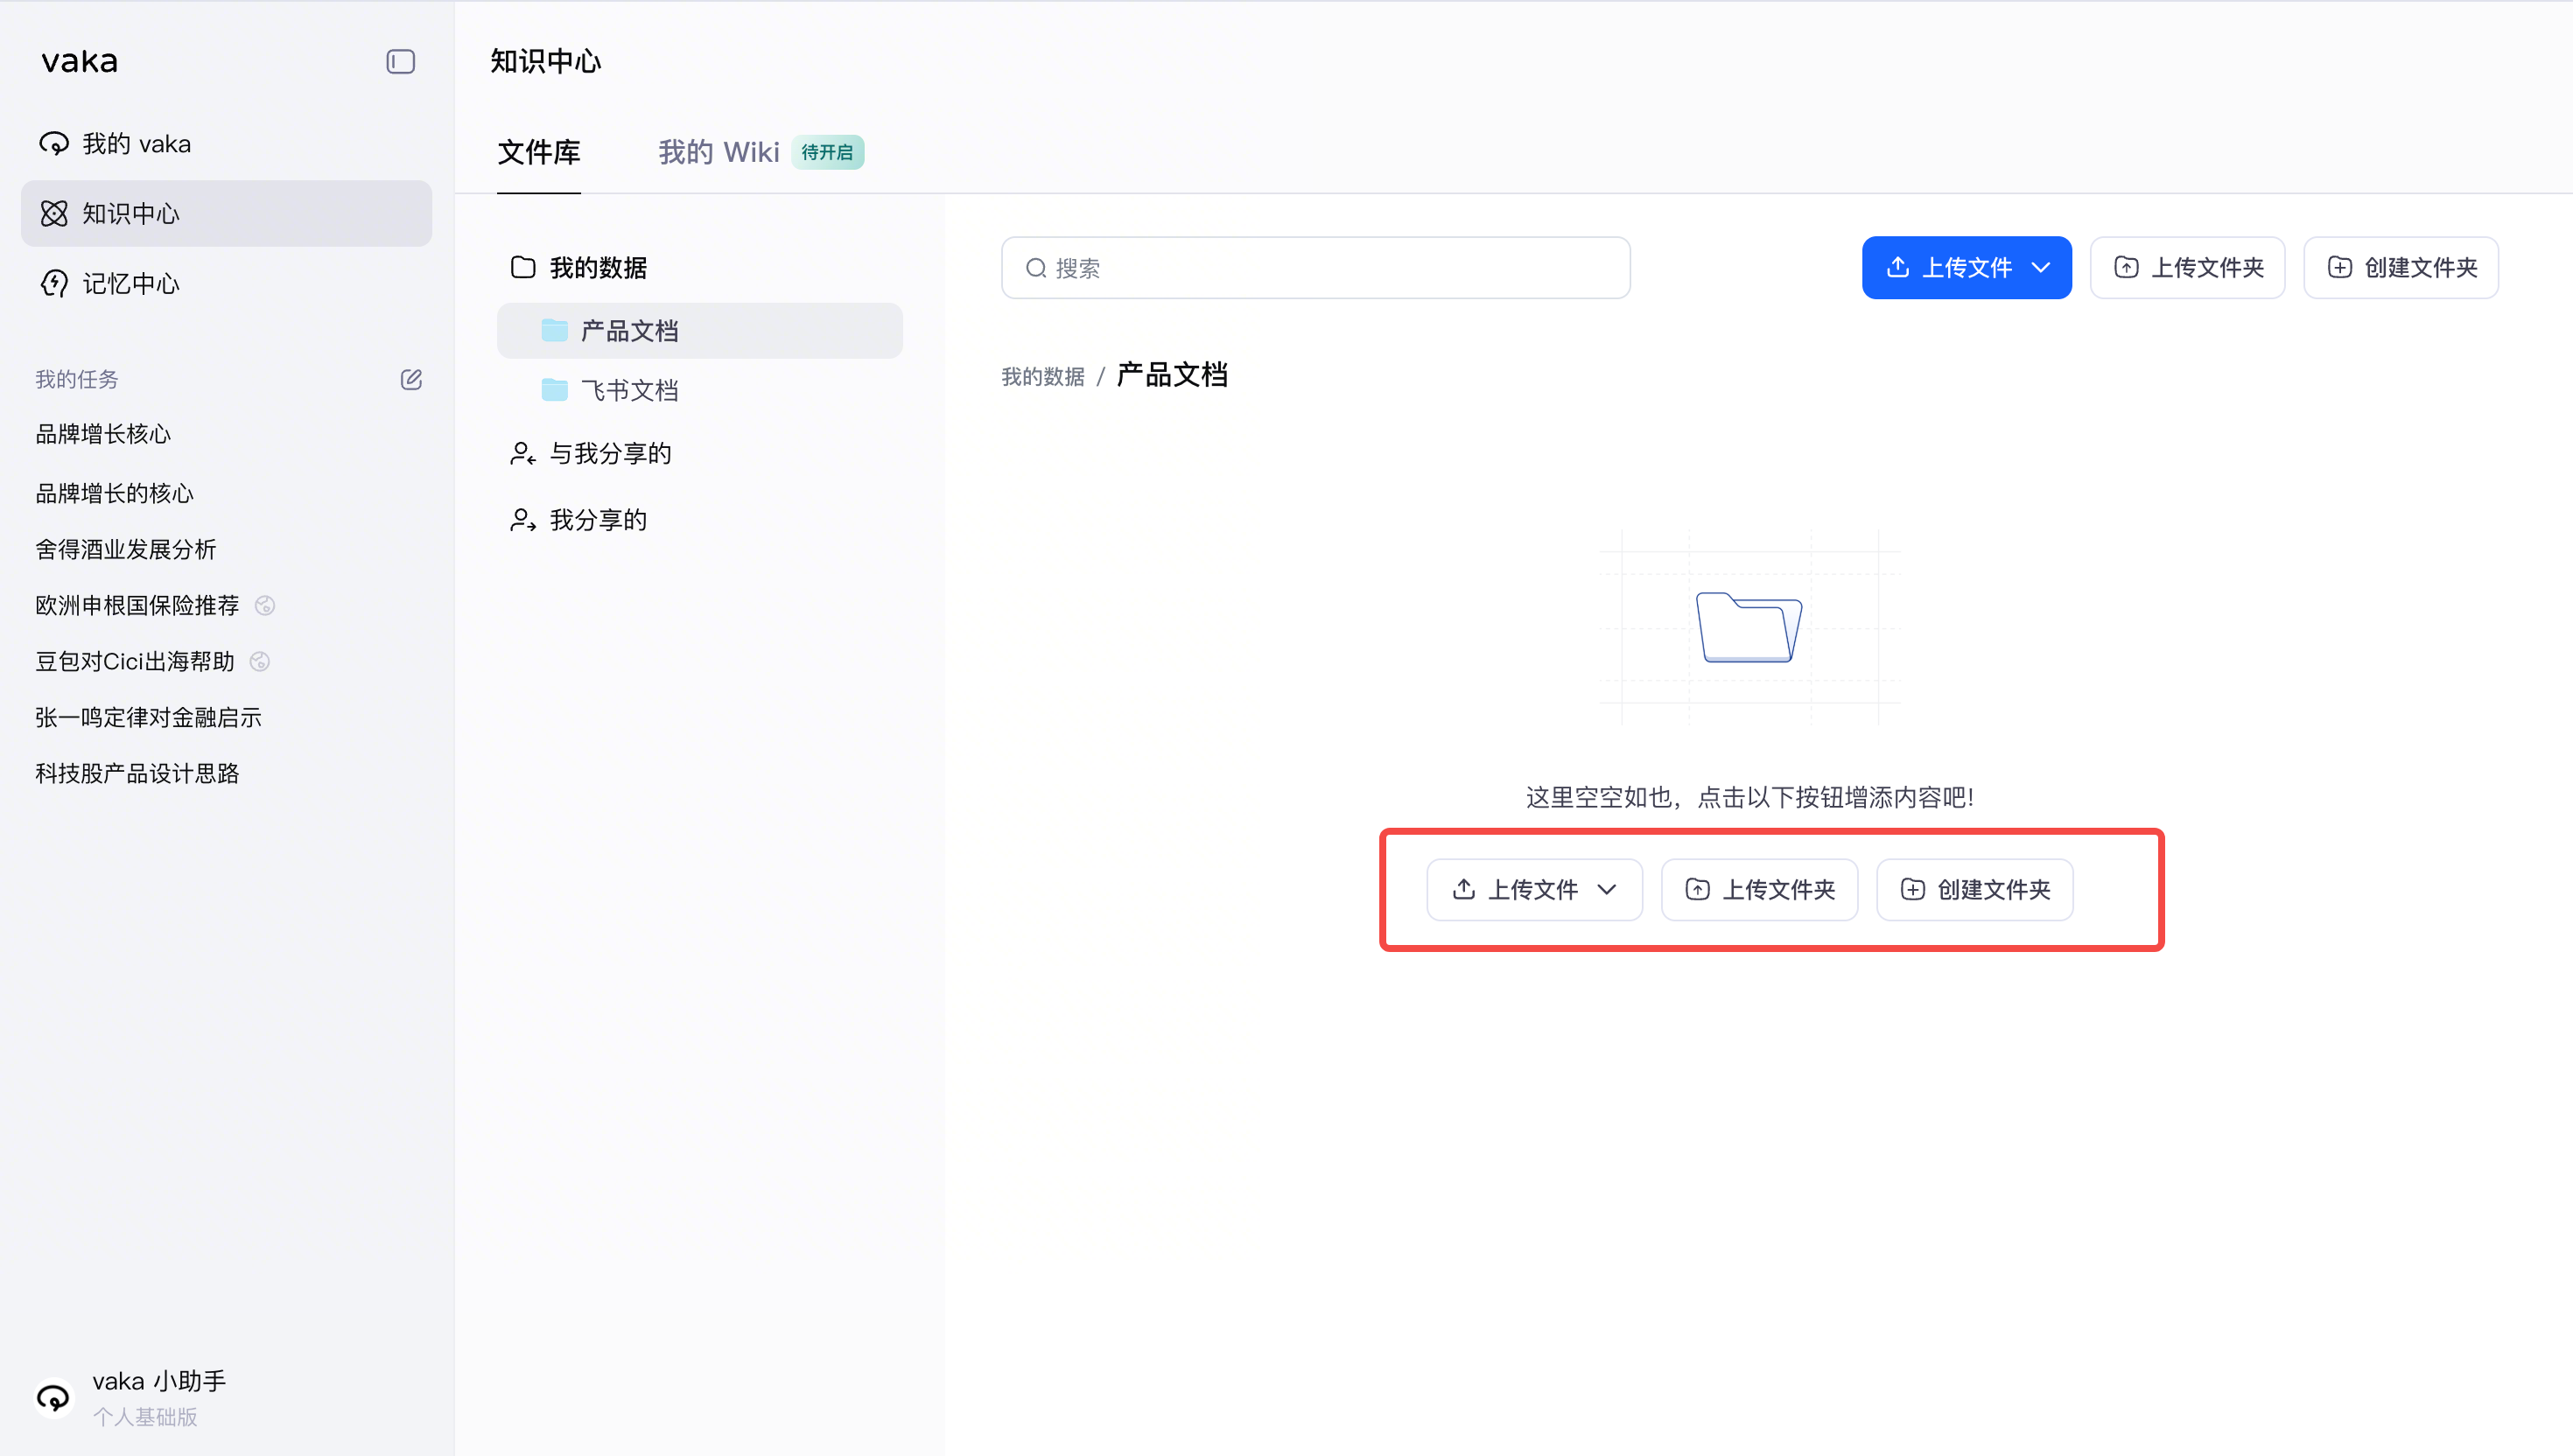Image resolution: width=2573 pixels, height=1456 pixels.
Task: Click the empty-state folder illustration
Action: point(1750,627)
